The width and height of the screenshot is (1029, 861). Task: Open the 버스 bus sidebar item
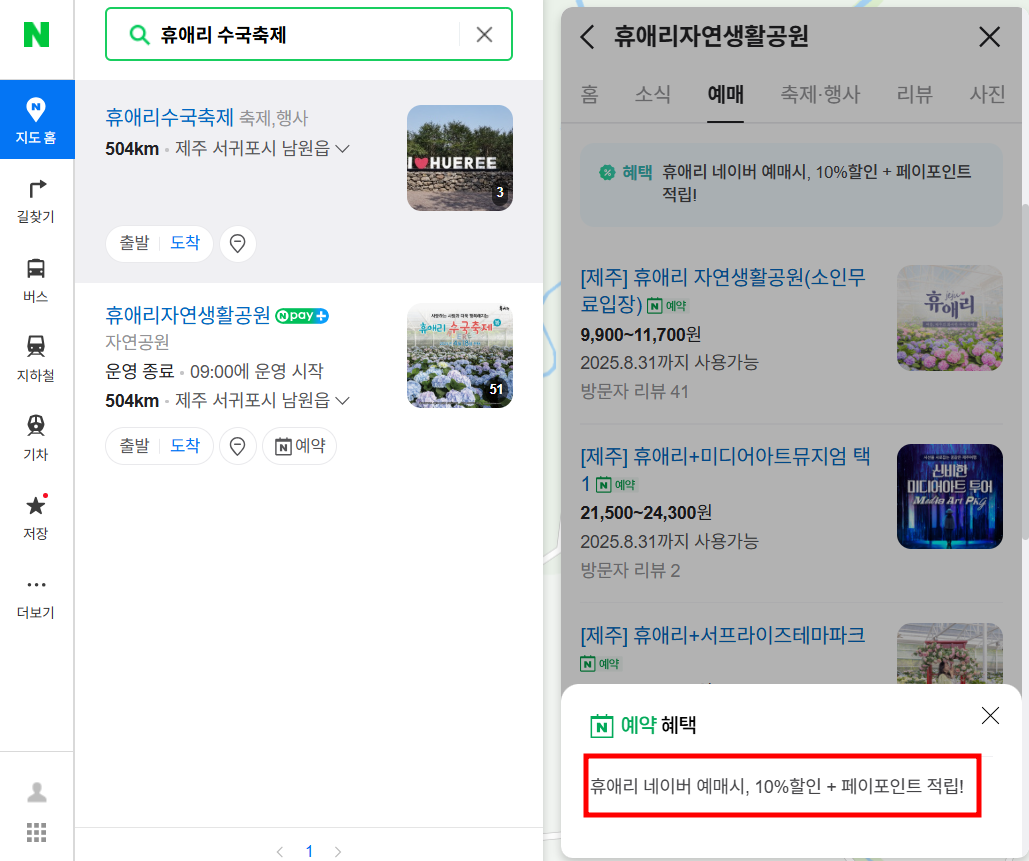point(36,280)
